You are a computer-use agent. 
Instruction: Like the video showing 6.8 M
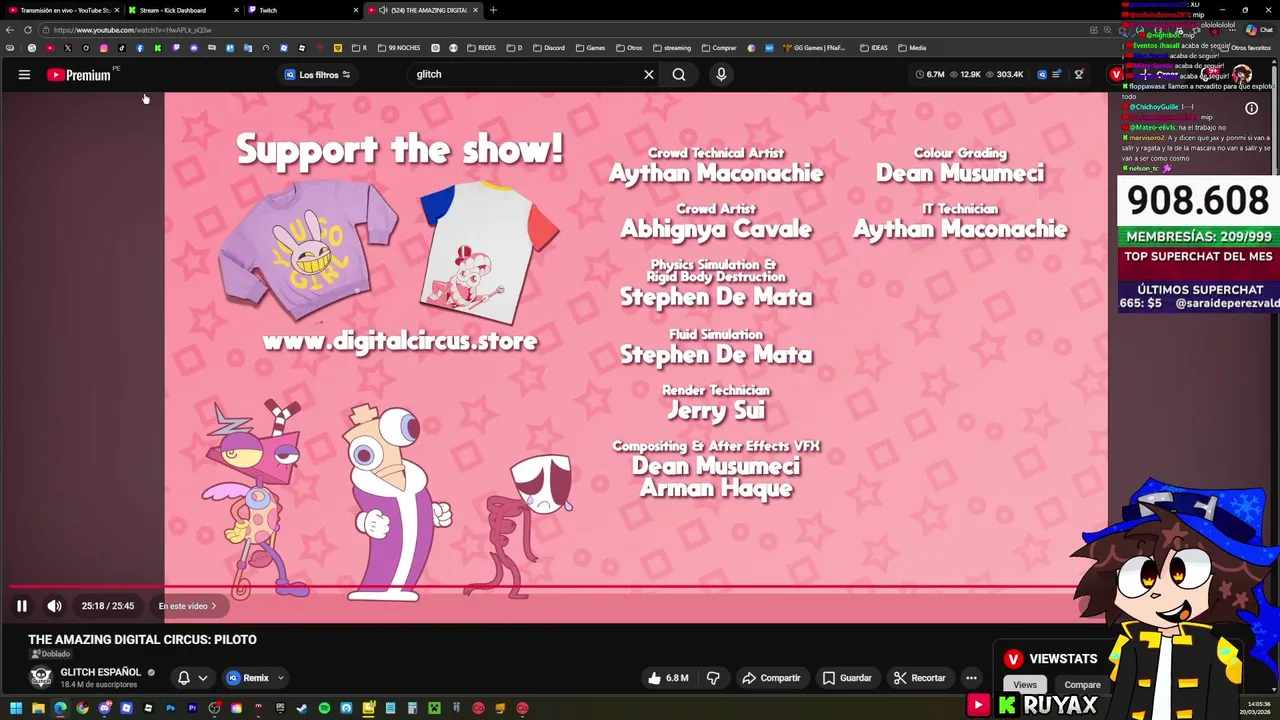pos(668,678)
